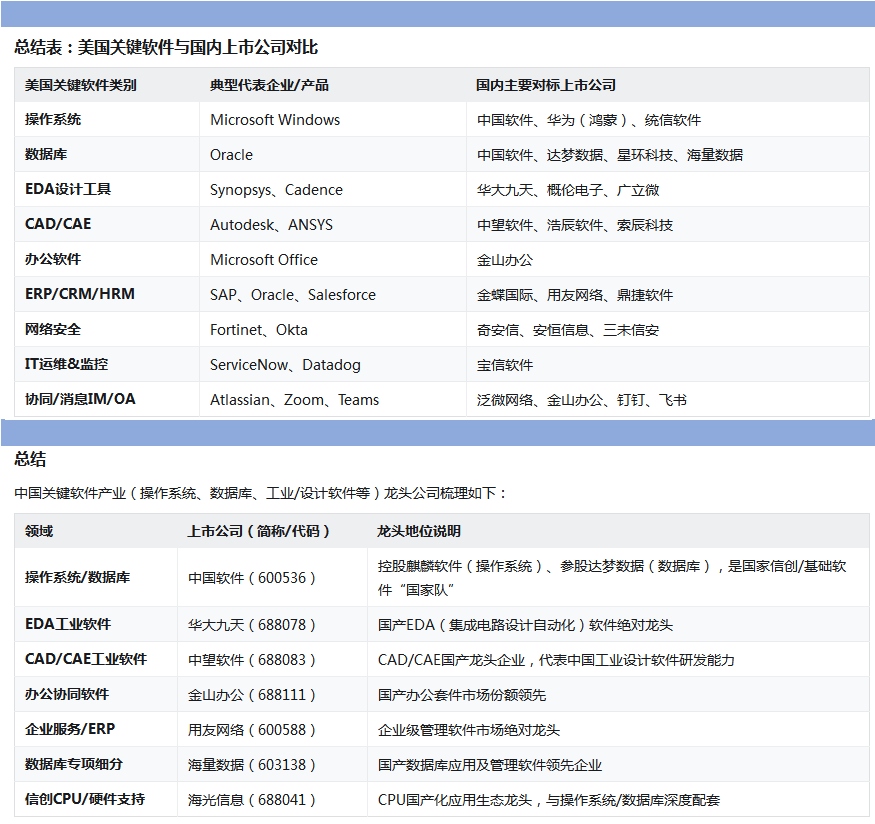This screenshot has width=875, height=824.
Task: Click the 金山办公 cell in 办公软件 row
Action: [505, 260]
